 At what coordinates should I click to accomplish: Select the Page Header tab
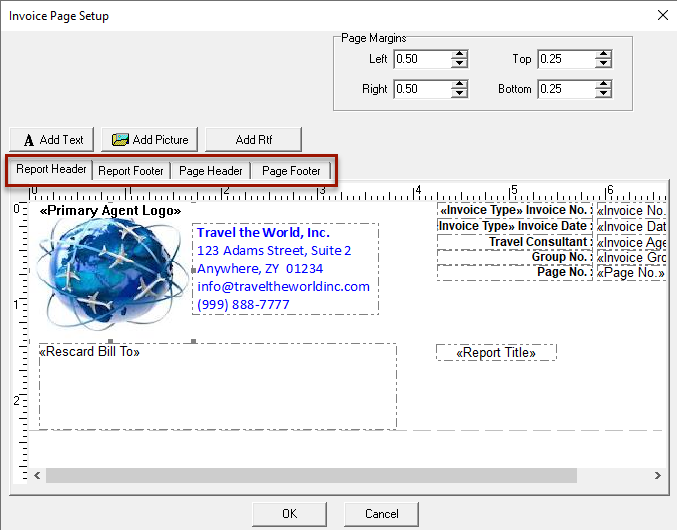pyautogui.click(x=211, y=171)
